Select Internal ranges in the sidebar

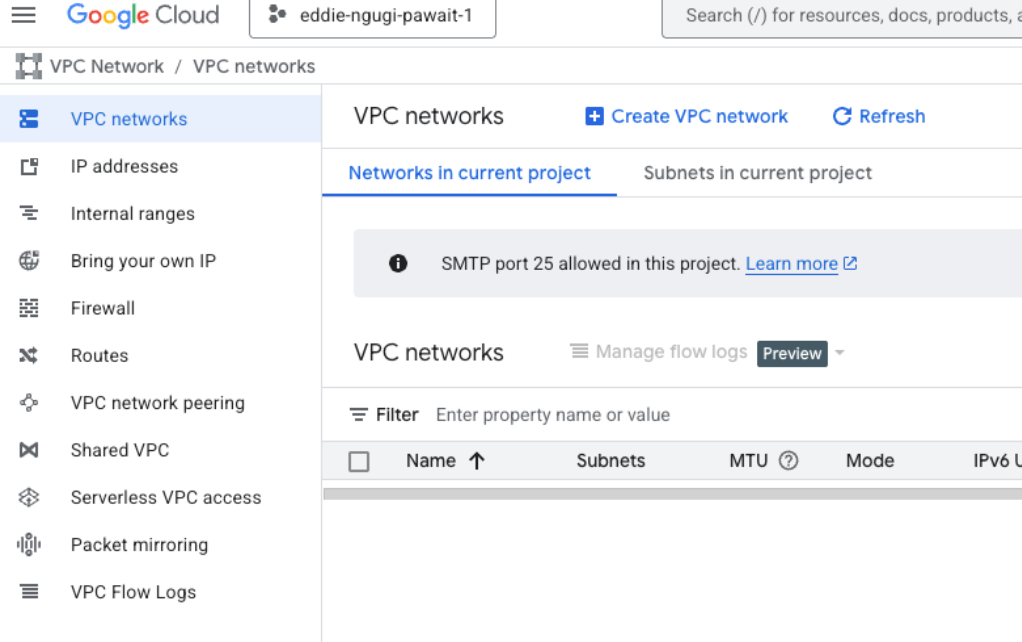pyautogui.click(x=132, y=213)
